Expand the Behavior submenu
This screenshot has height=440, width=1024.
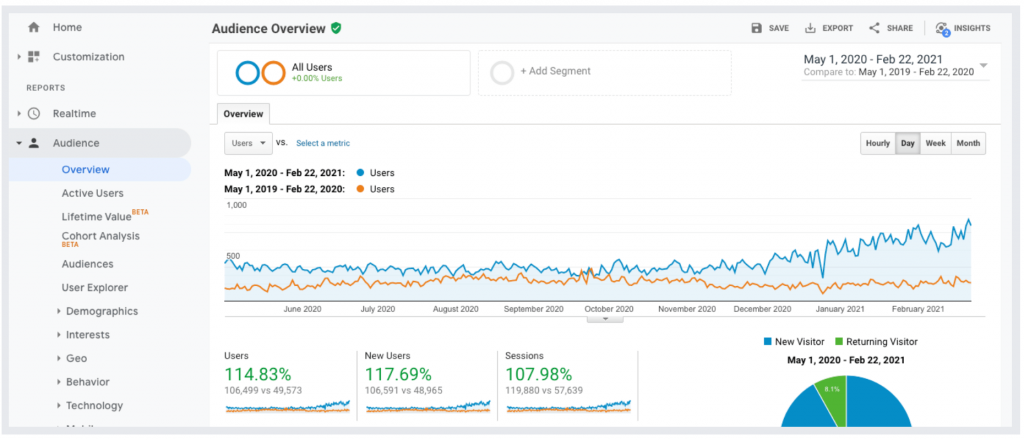(x=59, y=382)
